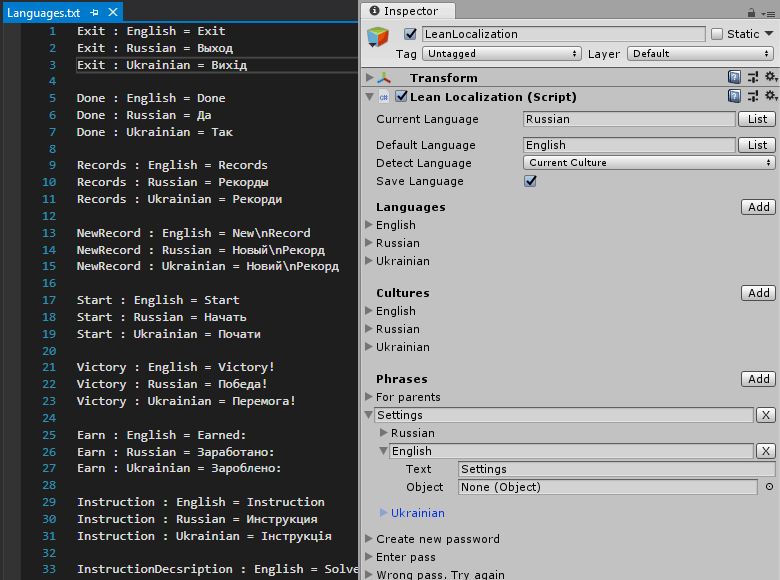Viewport: 780px width, 580px height.
Task: Open the Detect Language dropdown
Action: 649,163
